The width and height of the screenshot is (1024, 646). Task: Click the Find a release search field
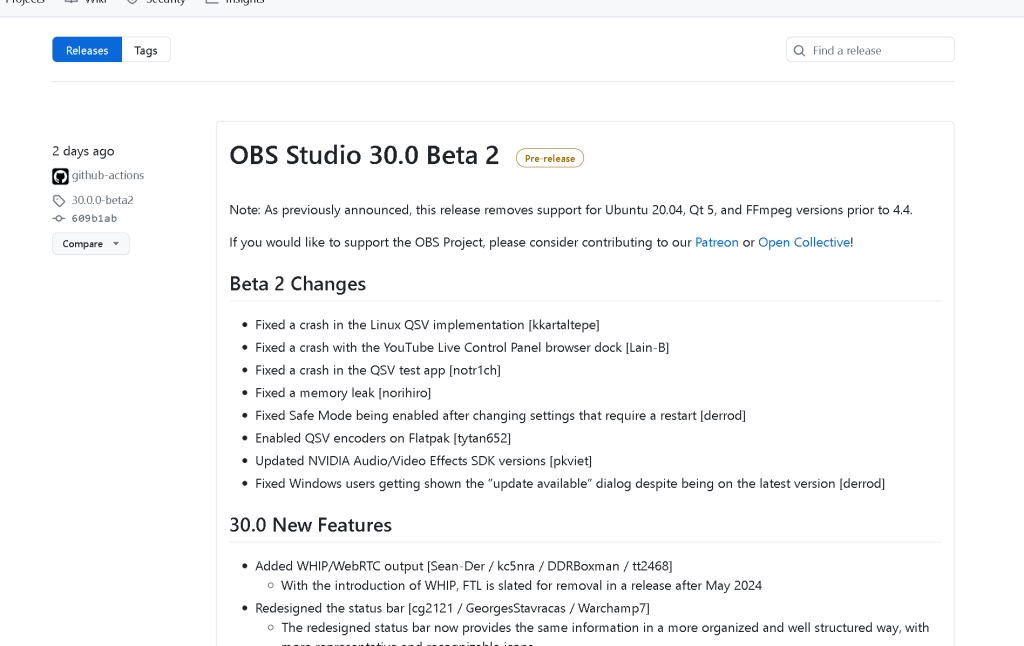(870, 50)
